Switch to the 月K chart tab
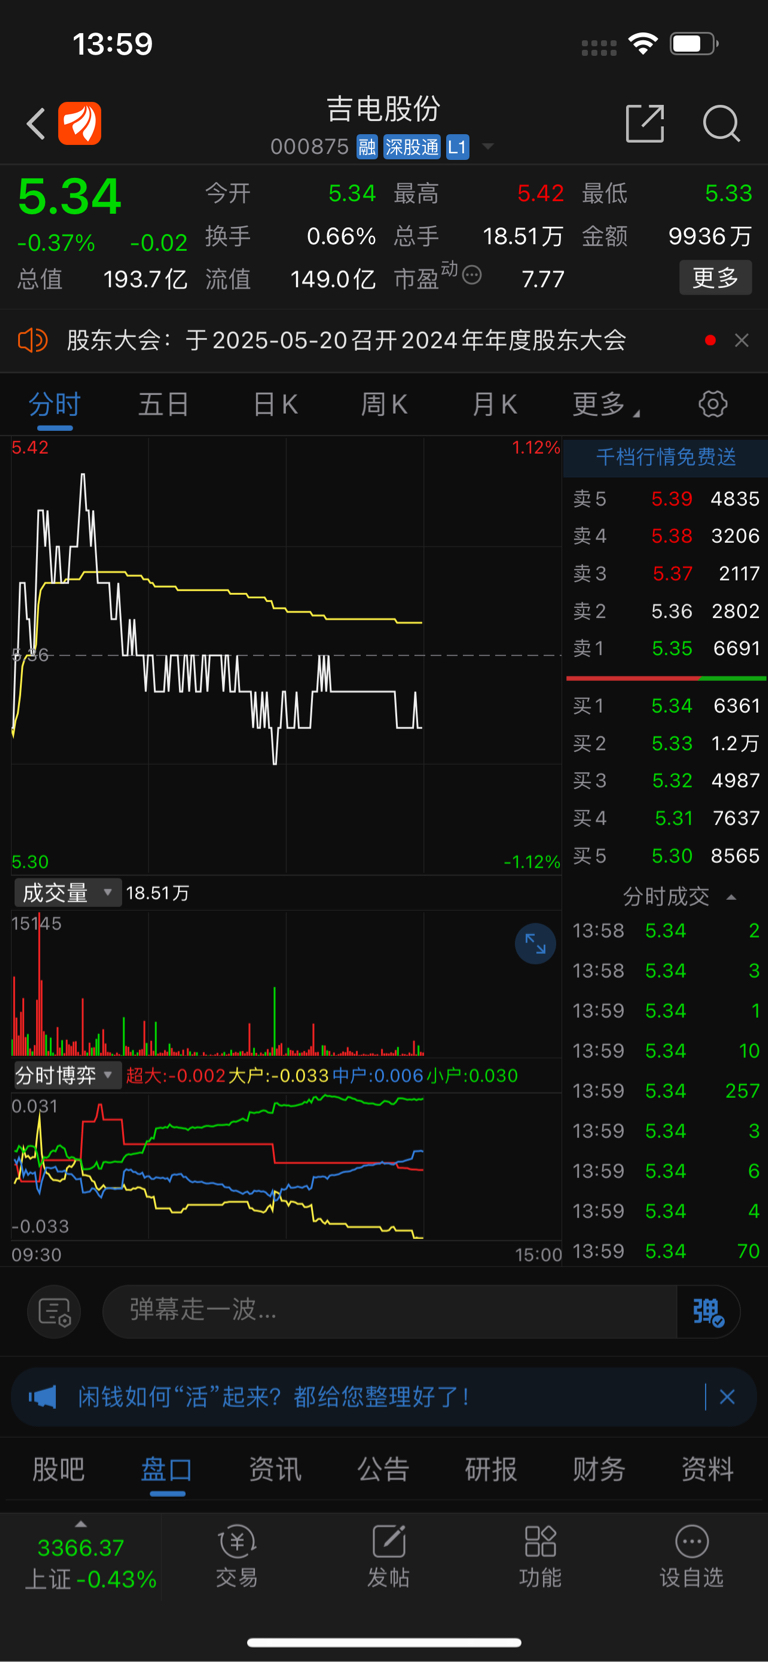This screenshot has width=768, height=1662. point(494,404)
